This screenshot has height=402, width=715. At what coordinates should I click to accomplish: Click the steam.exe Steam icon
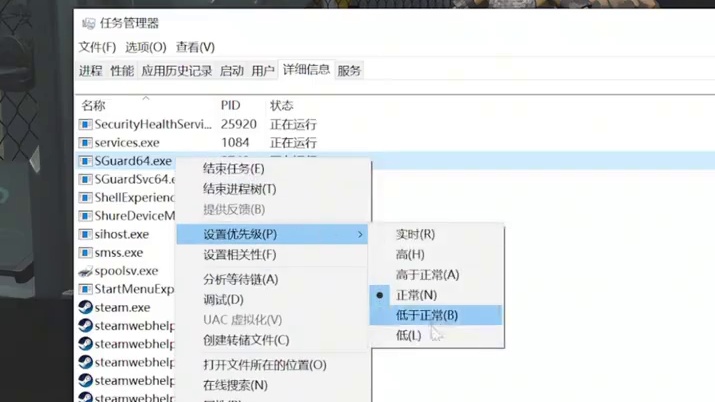pyautogui.click(x=85, y=307)
